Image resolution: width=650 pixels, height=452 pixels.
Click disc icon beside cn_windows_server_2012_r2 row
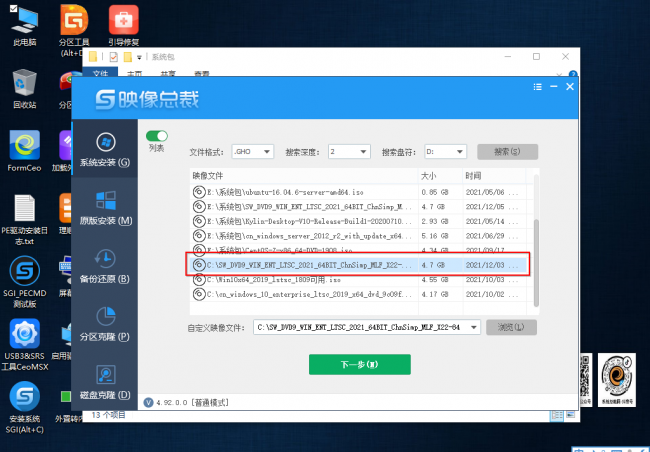click(x=199, y=236)
